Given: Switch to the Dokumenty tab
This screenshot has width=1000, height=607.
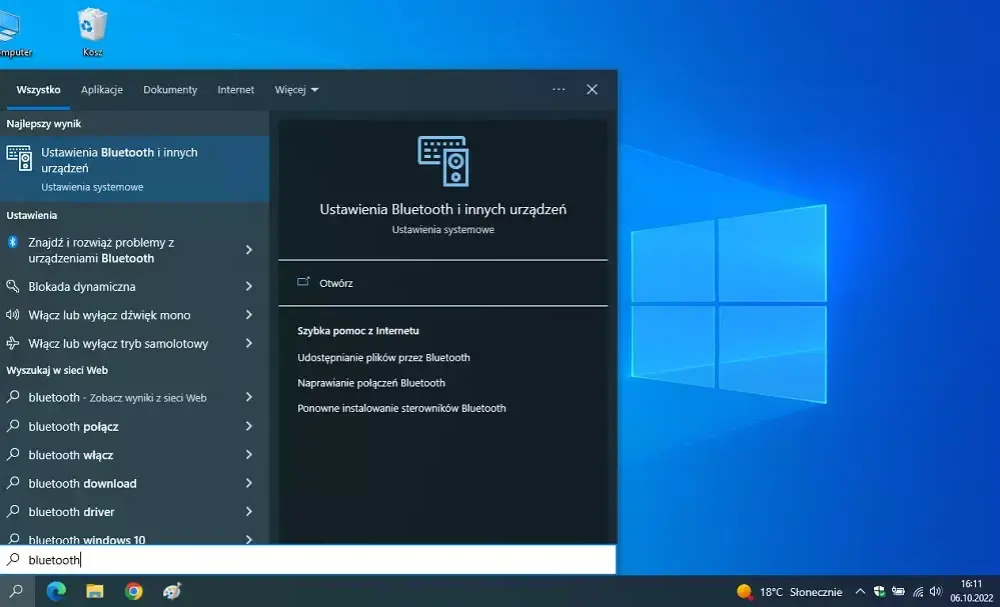Looking at the screenshot, I should coord(170,90).
